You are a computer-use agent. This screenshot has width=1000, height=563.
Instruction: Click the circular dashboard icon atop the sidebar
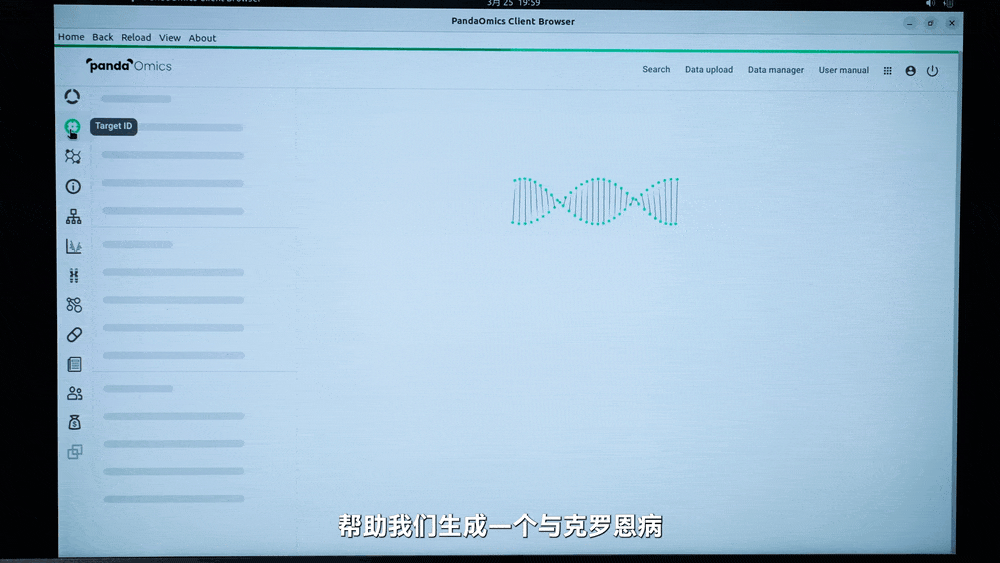click(x=72, y=97)
